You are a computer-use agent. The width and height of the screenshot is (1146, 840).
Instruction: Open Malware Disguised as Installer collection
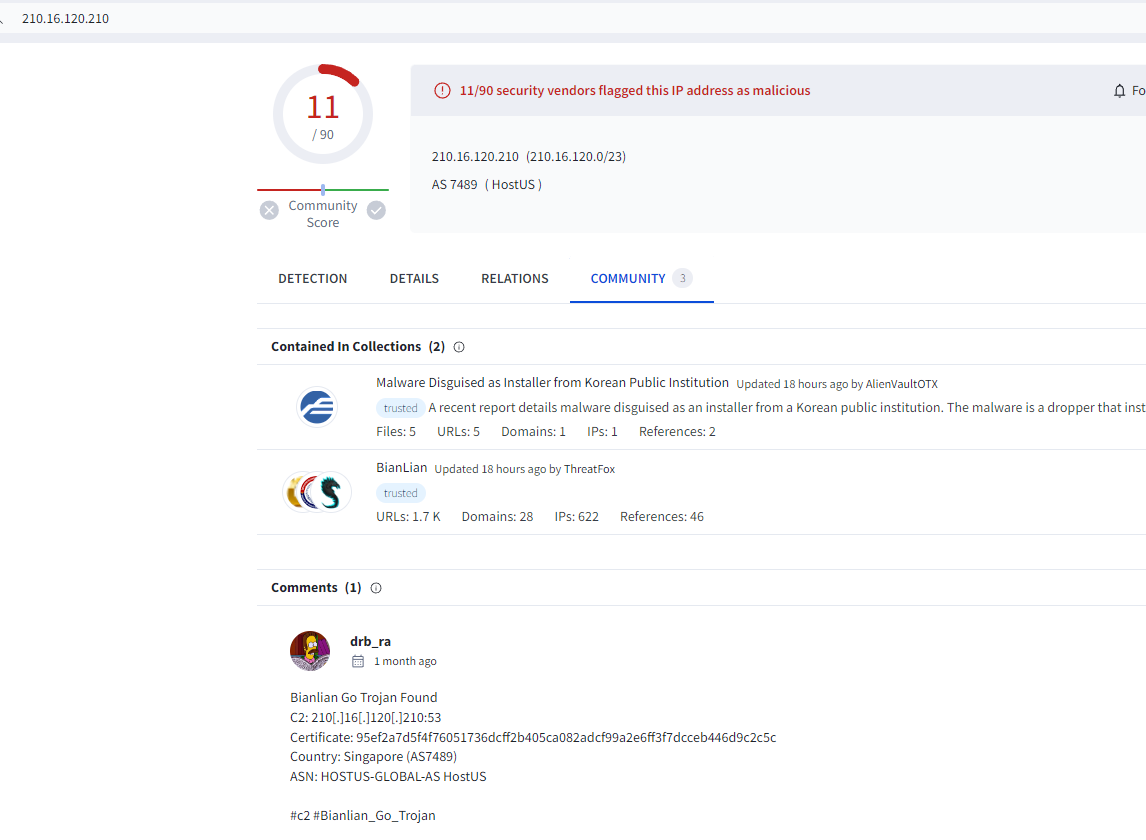tap(553, 382)
